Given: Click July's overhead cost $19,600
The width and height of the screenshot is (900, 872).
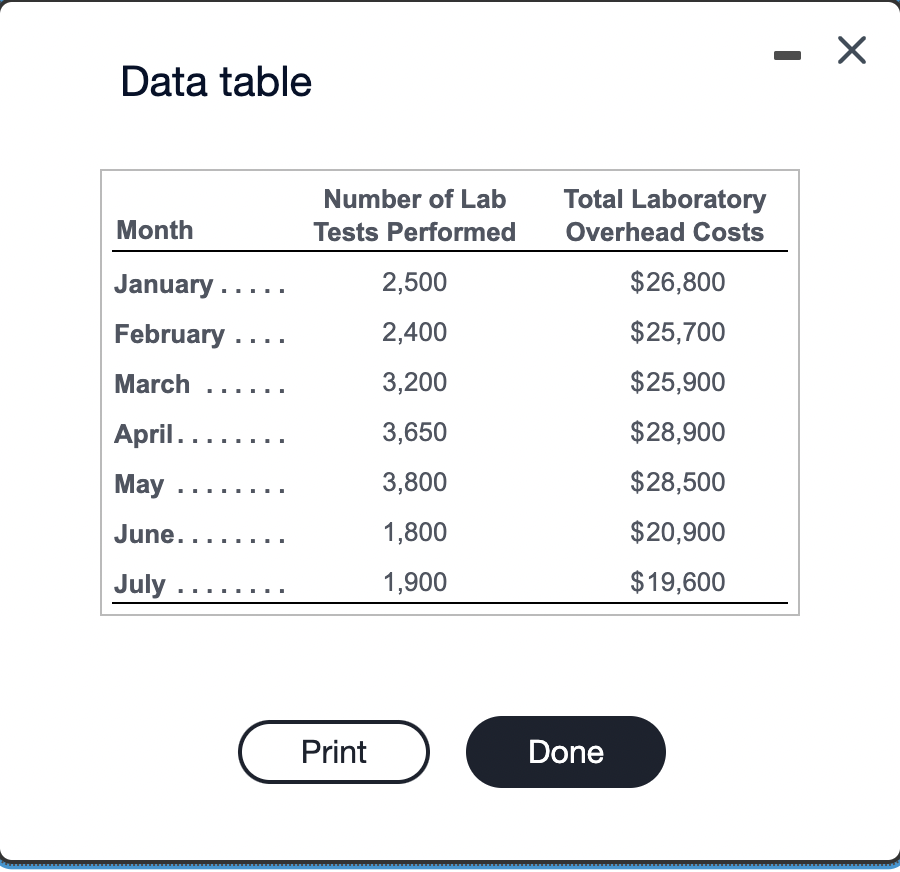Looking at the screenshot, I should (677, 582).
